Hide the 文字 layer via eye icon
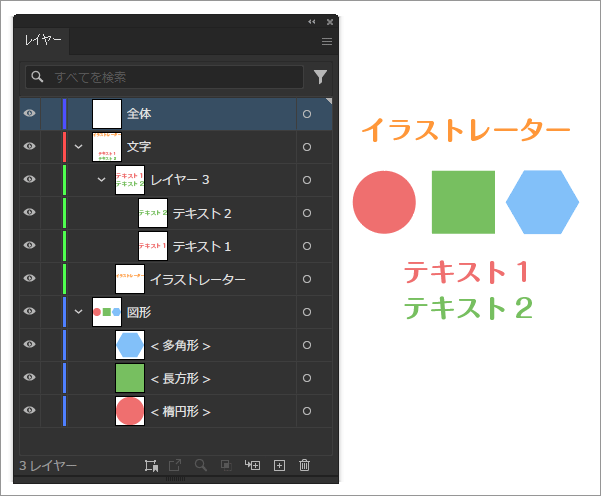This screenshot has width=601, height=496. (x=30, y=146)
